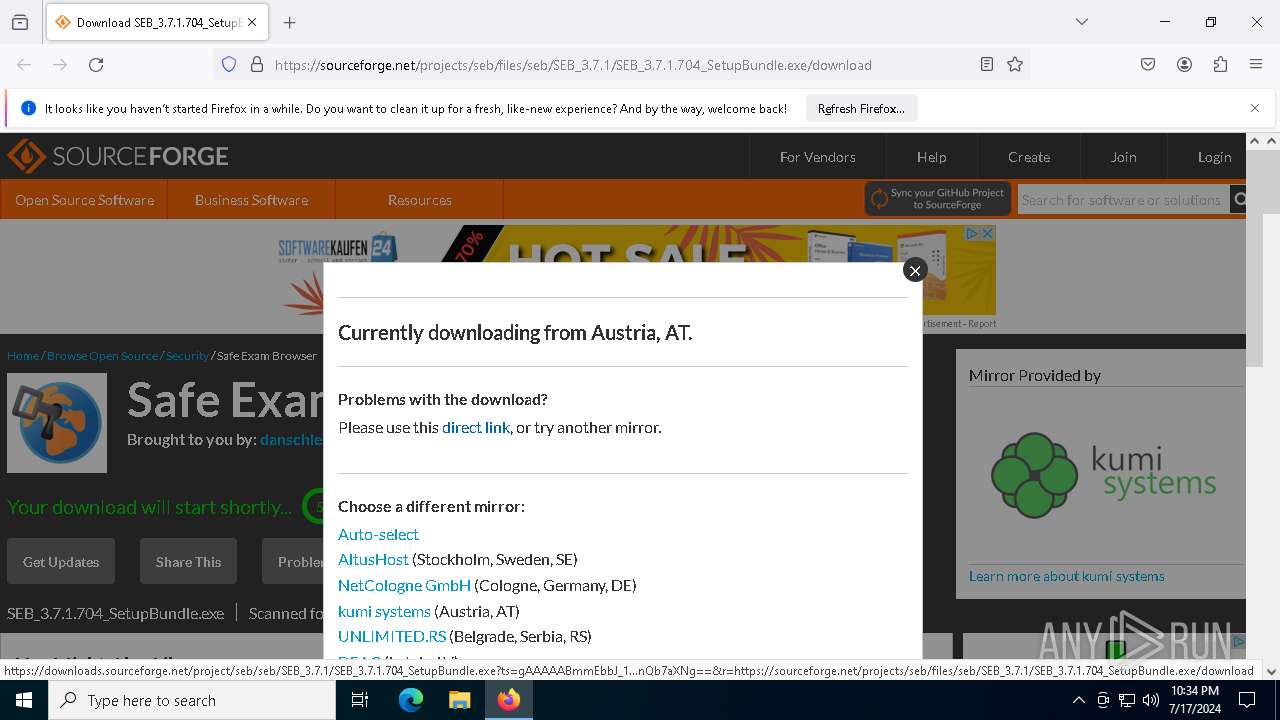The height and width of the screenshot is (720, 1280).
Task: Click Refresh Firefox button
Action: point(861,108)
